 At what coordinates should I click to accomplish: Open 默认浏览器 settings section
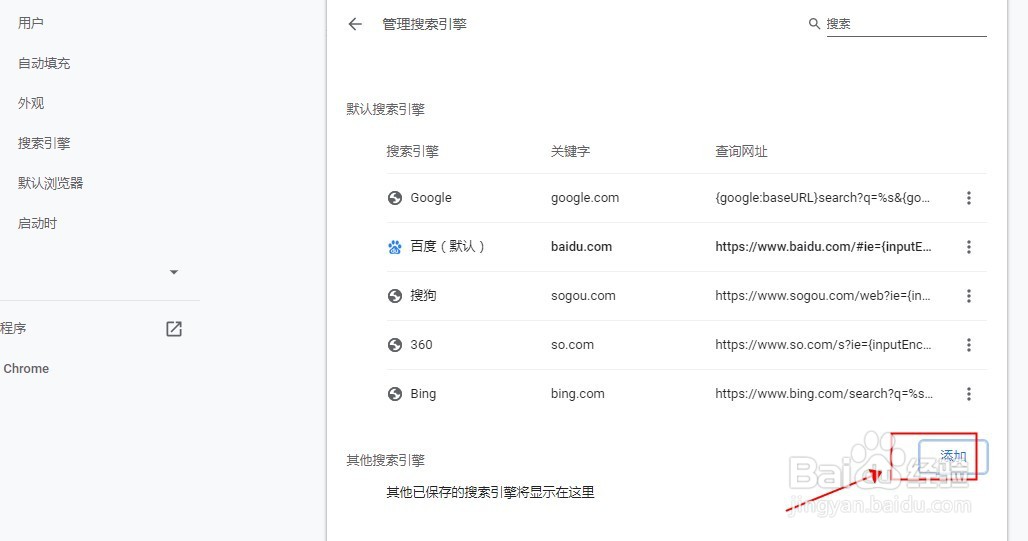pos(50,183)
